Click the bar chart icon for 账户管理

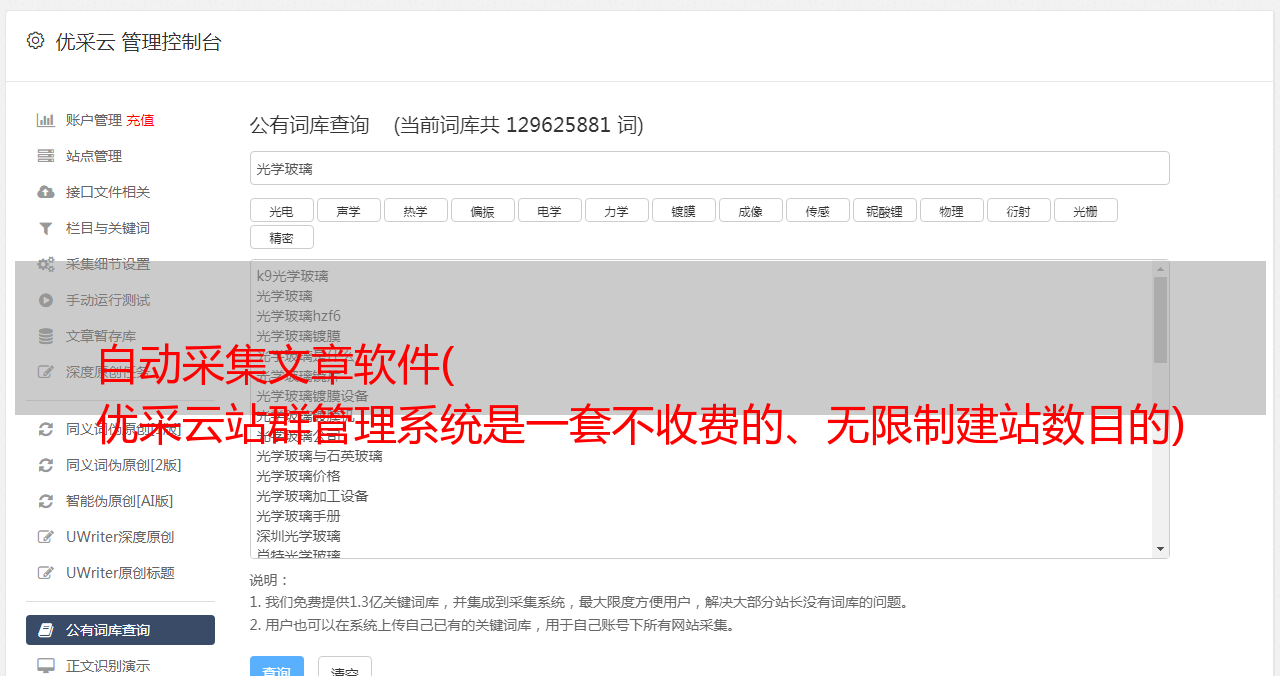click(x=45, y=120)
